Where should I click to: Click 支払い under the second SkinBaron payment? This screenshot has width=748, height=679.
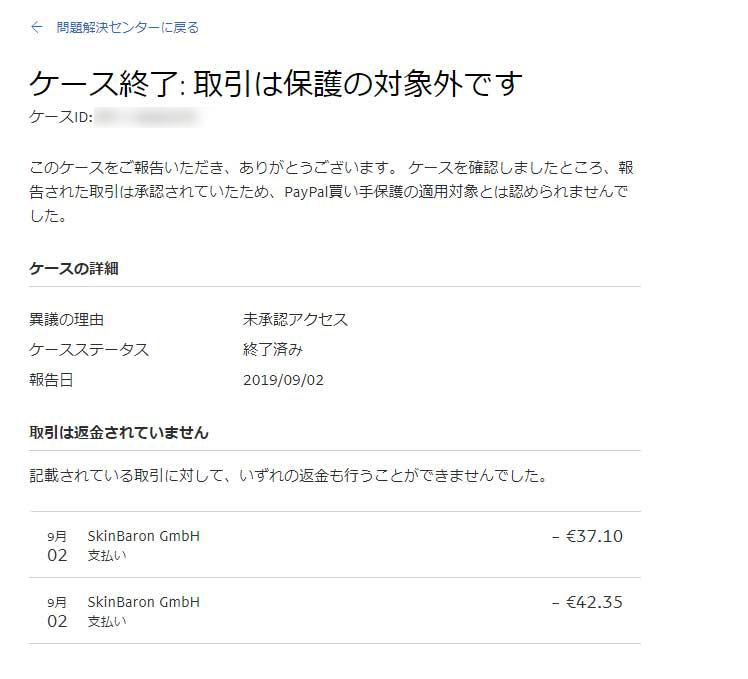click(x=107, y=621)
